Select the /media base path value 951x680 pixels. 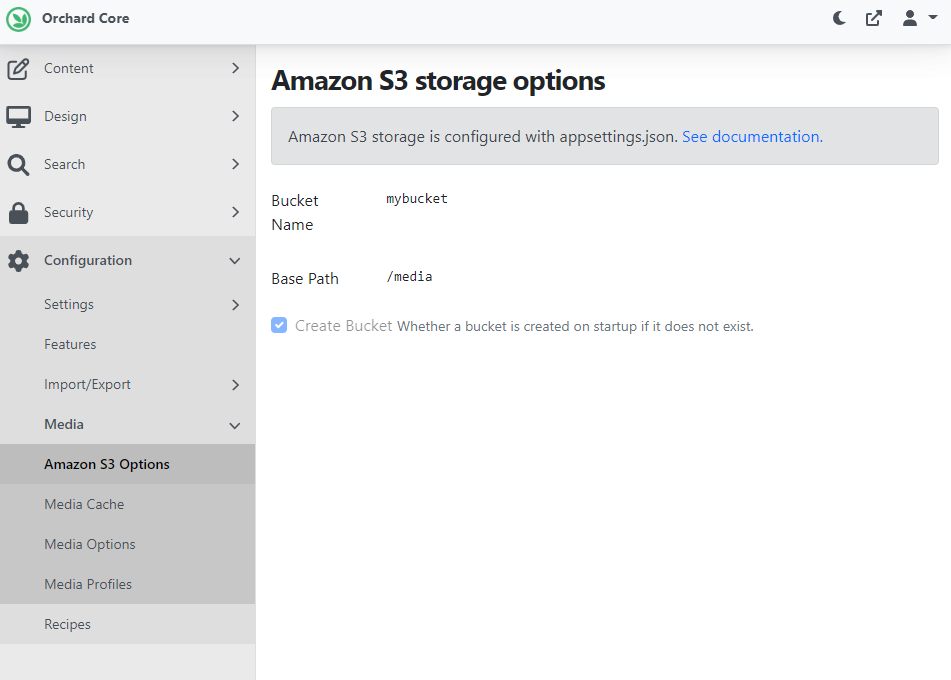409,277
